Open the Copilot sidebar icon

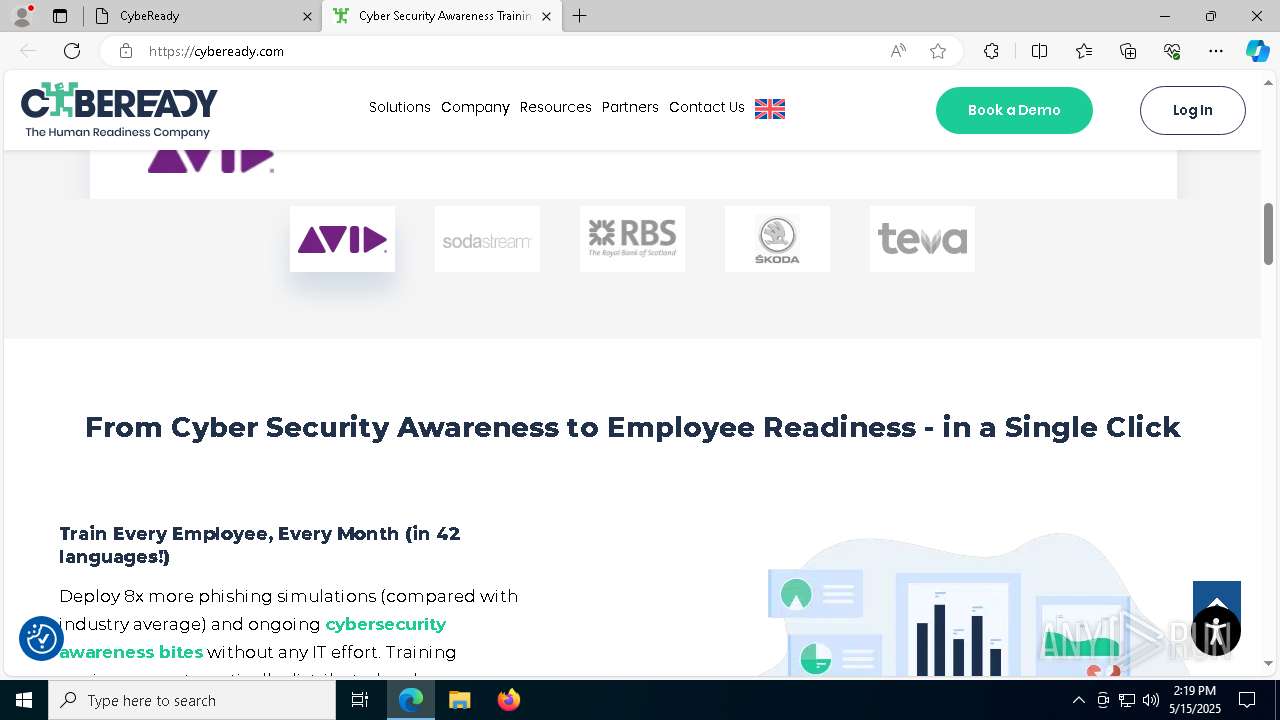point(1257,51)
